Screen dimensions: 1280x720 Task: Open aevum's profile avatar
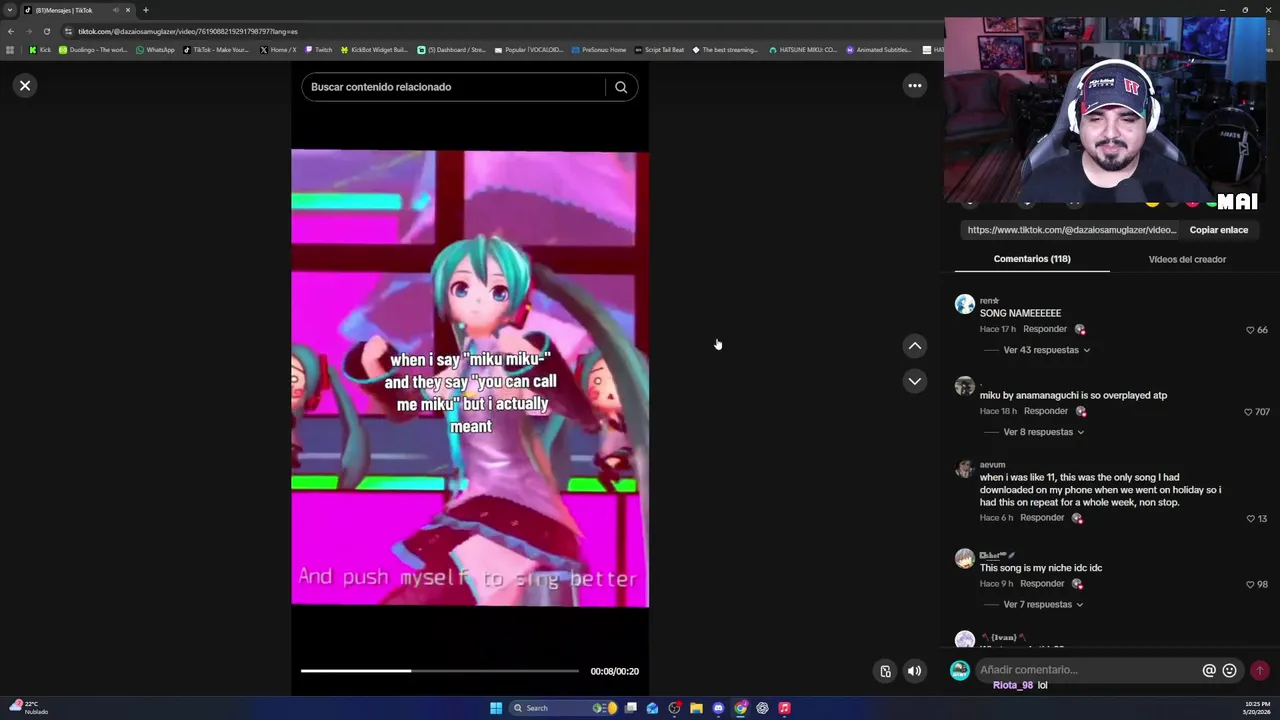(x=964, y=469)
